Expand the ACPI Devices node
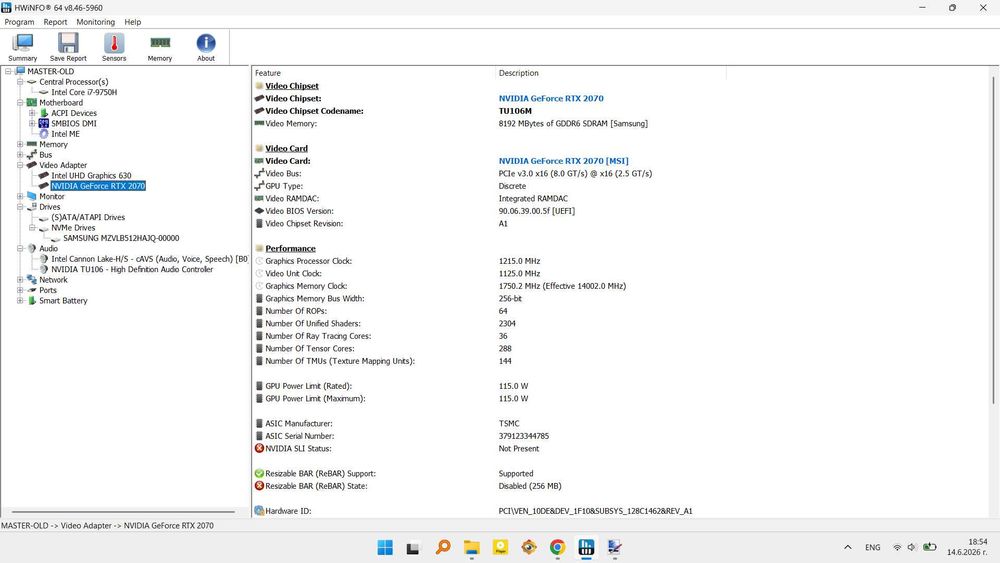Viewport: 1000px width, 563px height. click(x=33, y=113)
